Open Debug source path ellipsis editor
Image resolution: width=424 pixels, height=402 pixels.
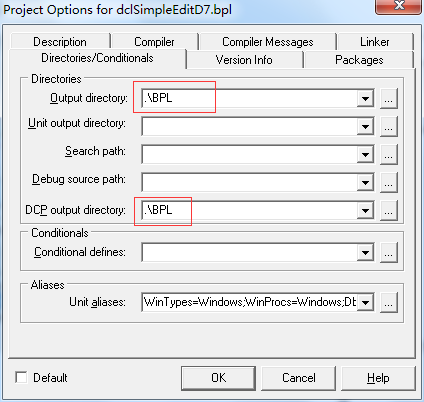(x=389, y=183)
